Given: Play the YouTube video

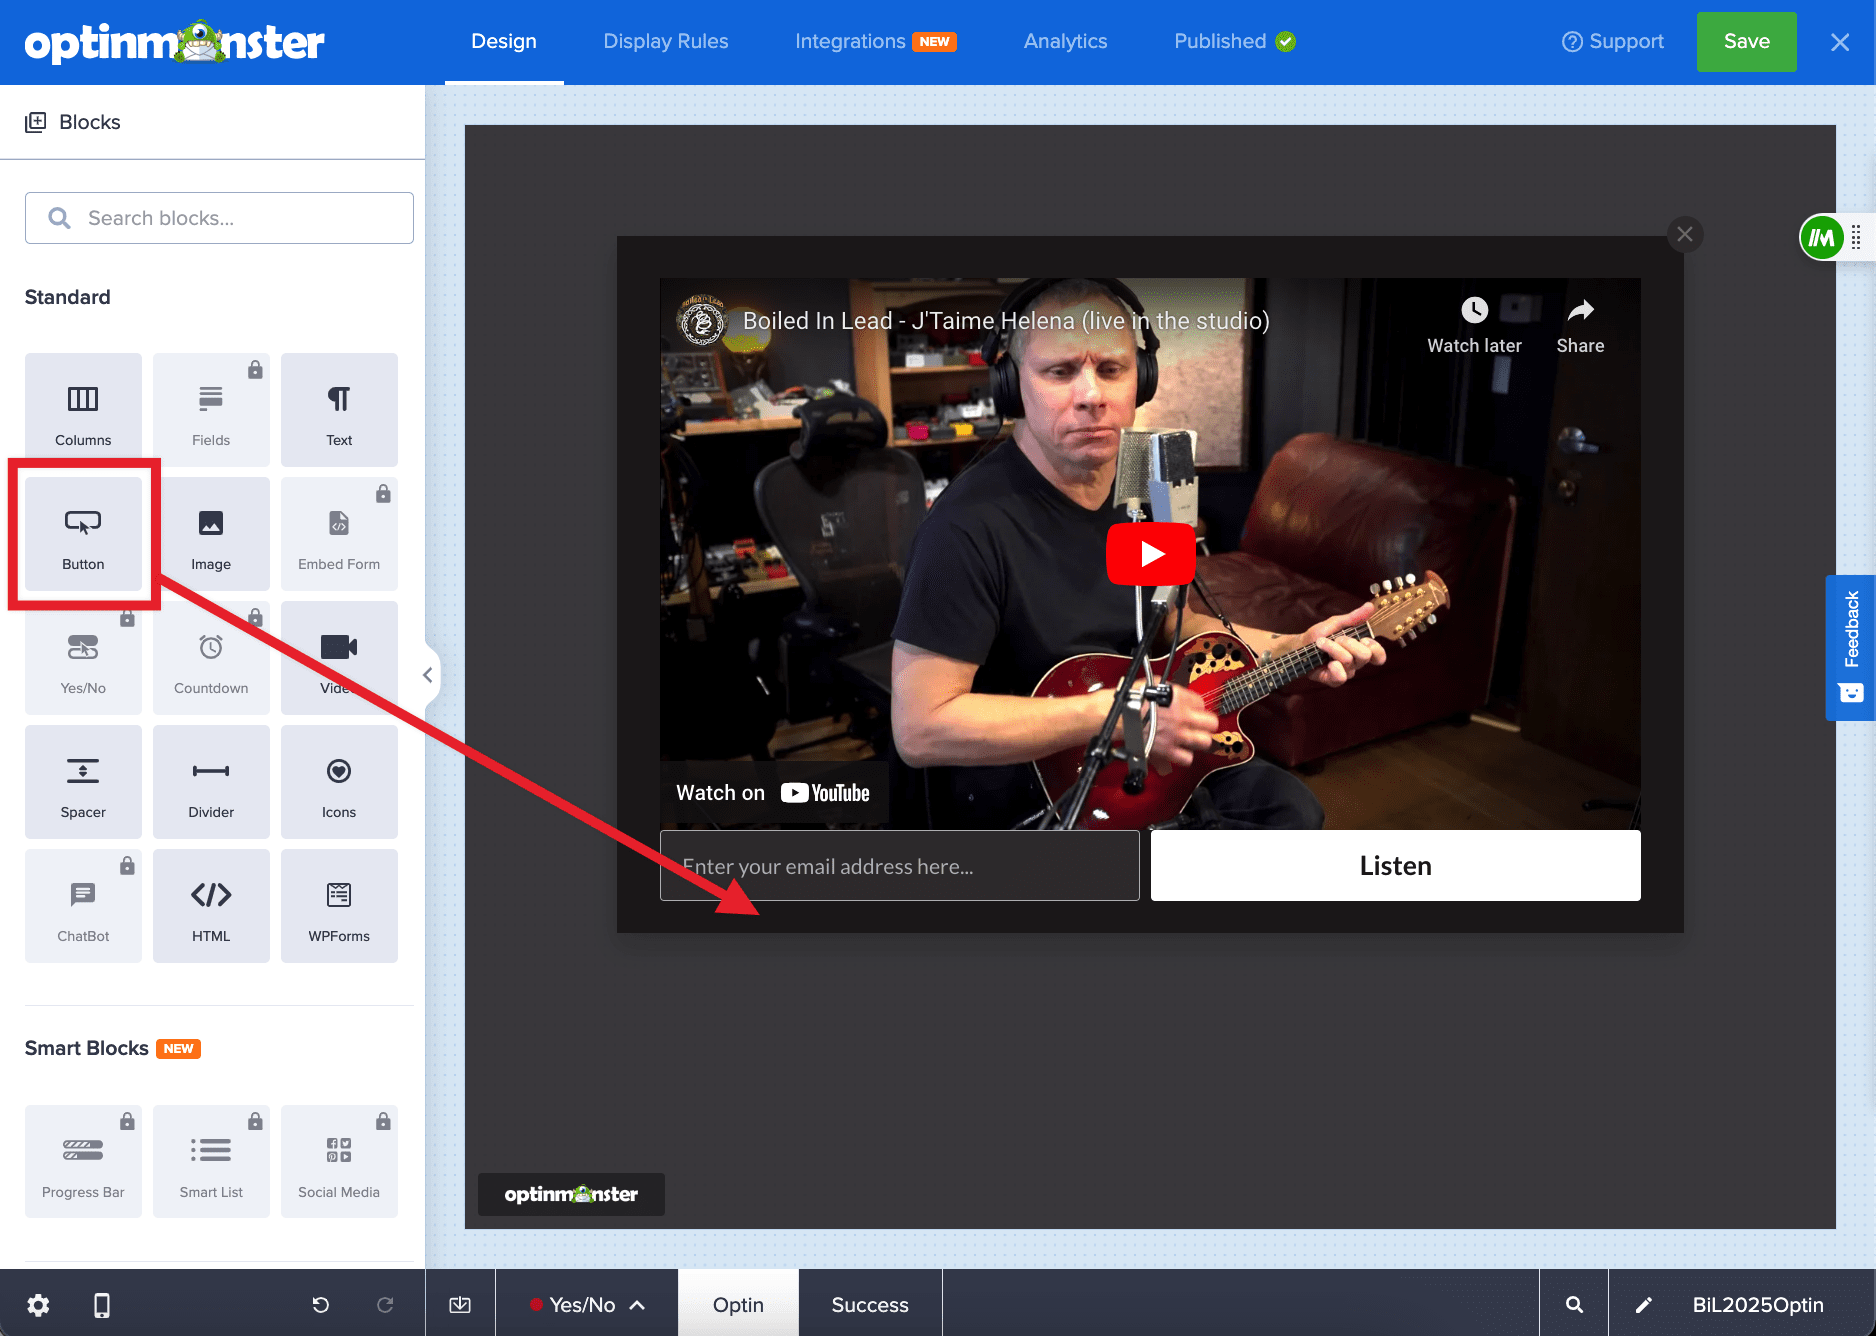Looking at the screenshot, I should 1151,554.
